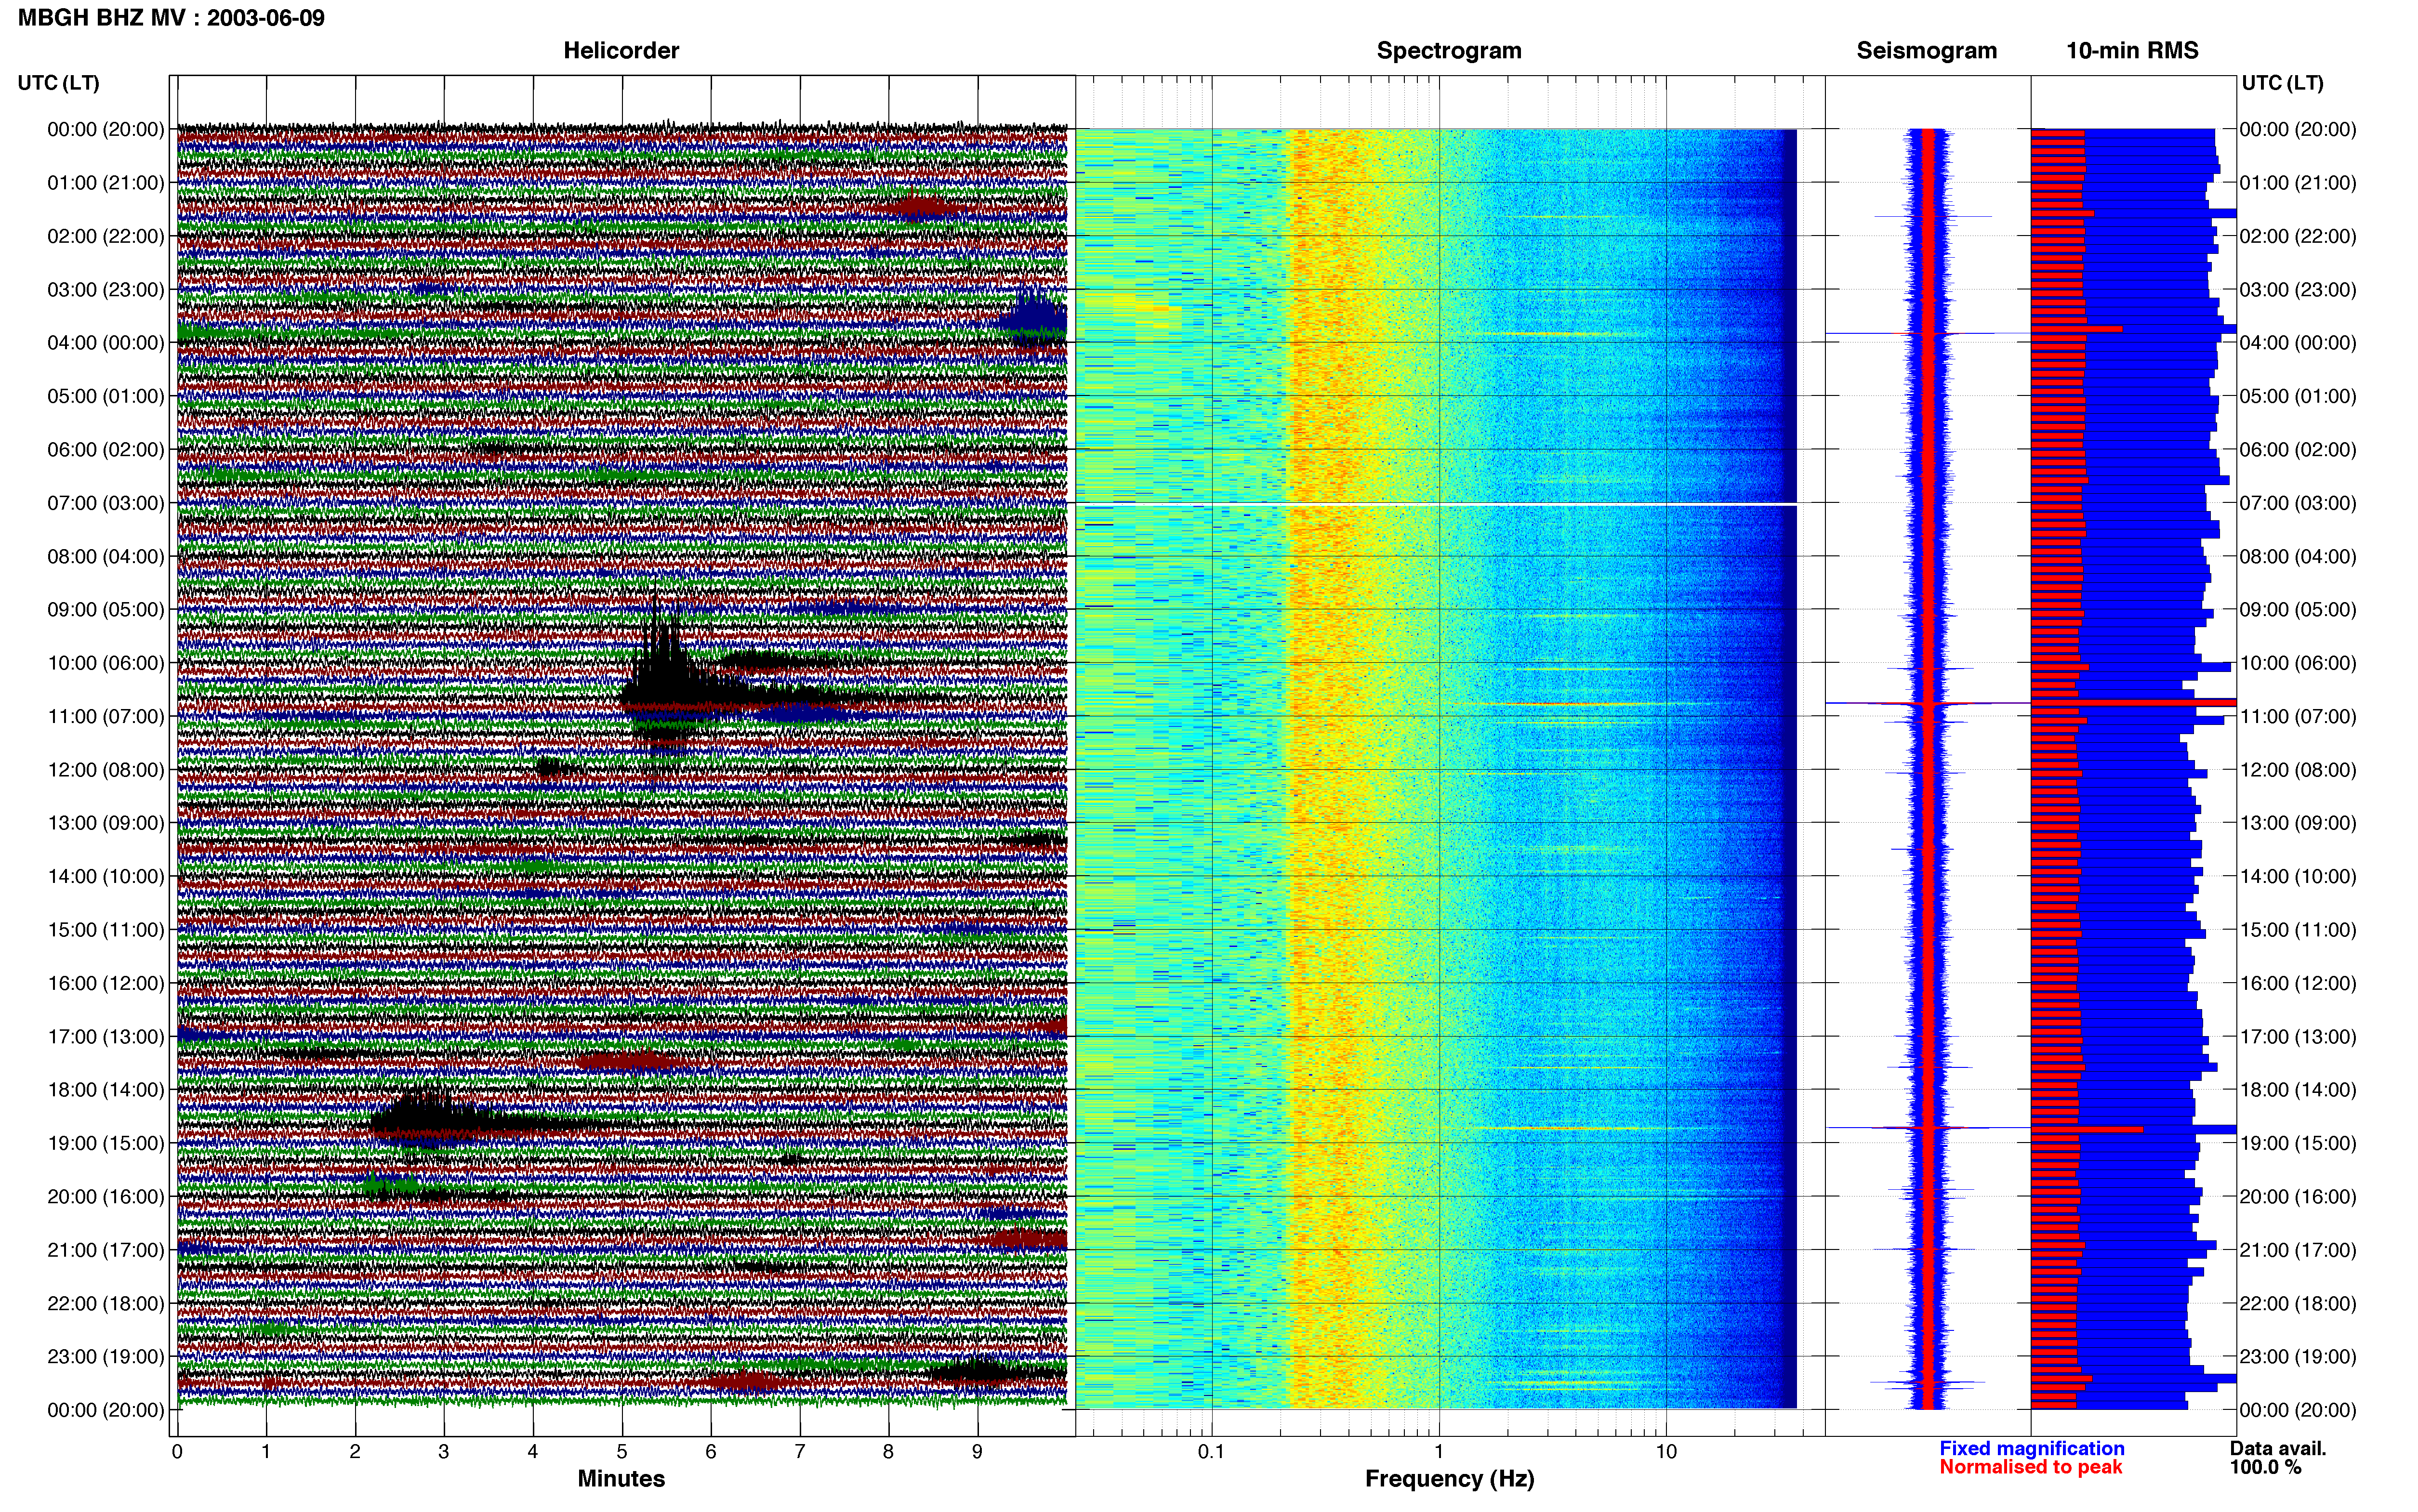Click the blue 'Fixed magnification' legend text
This screenshot has width=2418, height=1512.
(x=2031, y=1448)
